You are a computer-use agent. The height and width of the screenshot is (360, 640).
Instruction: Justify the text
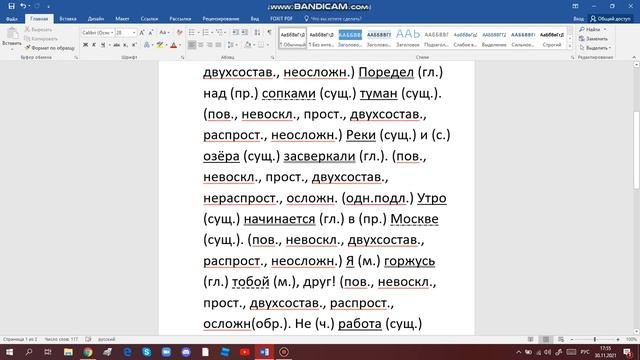pyautogui.click(x=218, y=45)
